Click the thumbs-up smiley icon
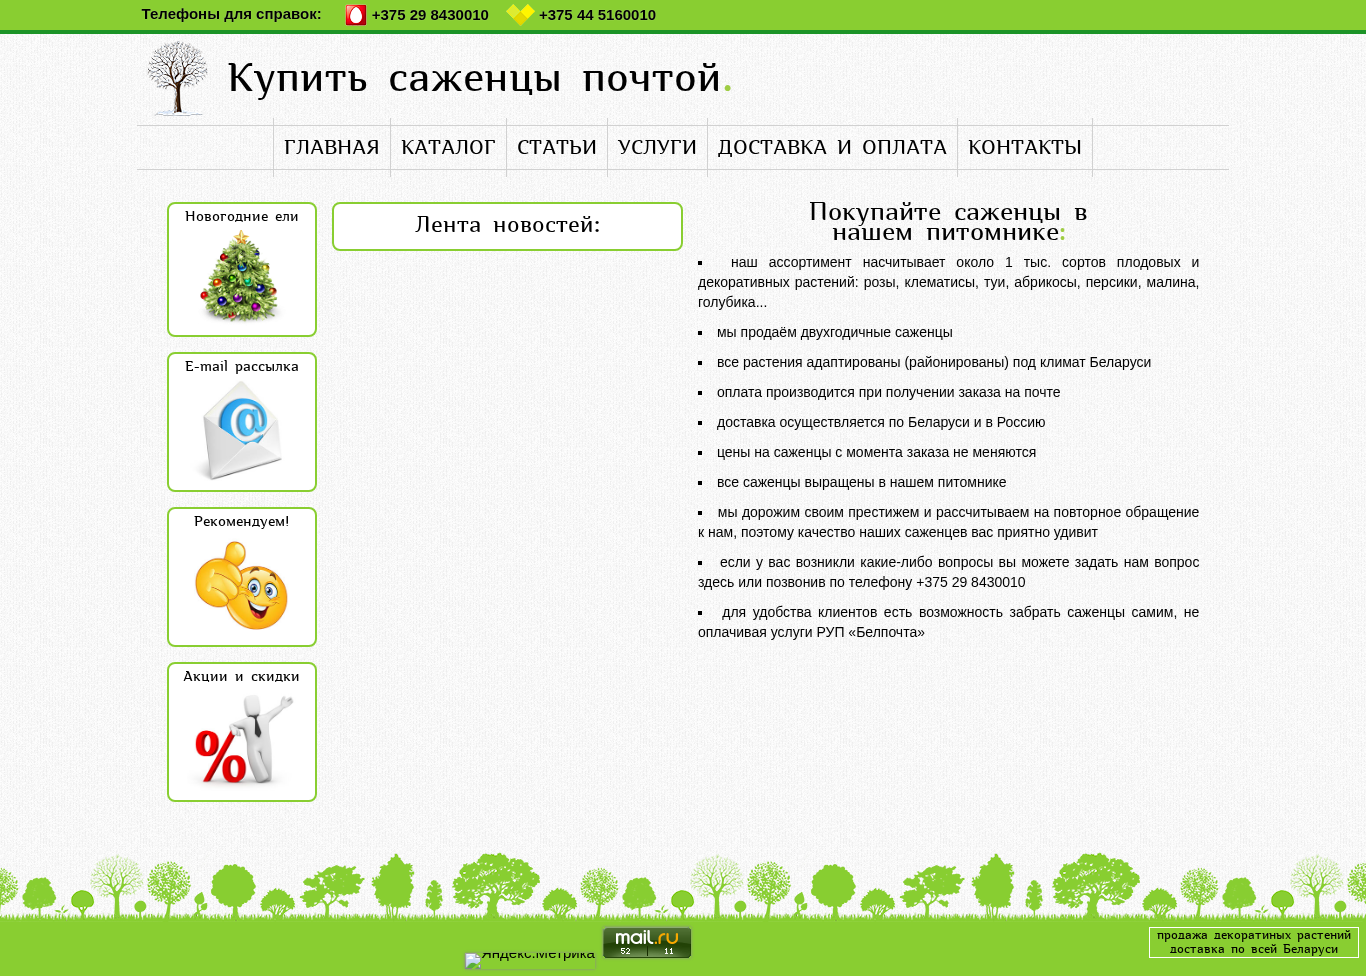 (x=241, y=585)
